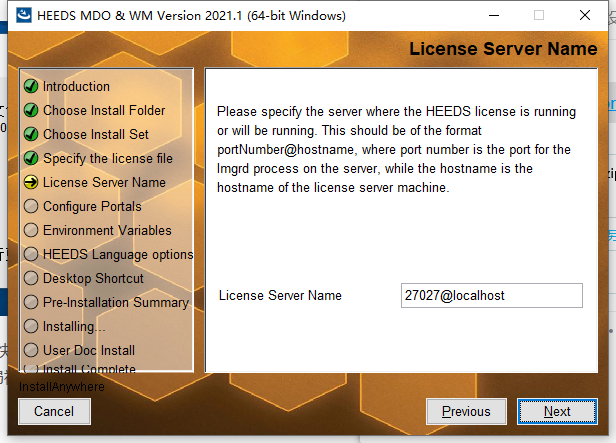Click the yellow arrow beside License Server Name step
Screen dimensions: 616x443
[31, 182]
